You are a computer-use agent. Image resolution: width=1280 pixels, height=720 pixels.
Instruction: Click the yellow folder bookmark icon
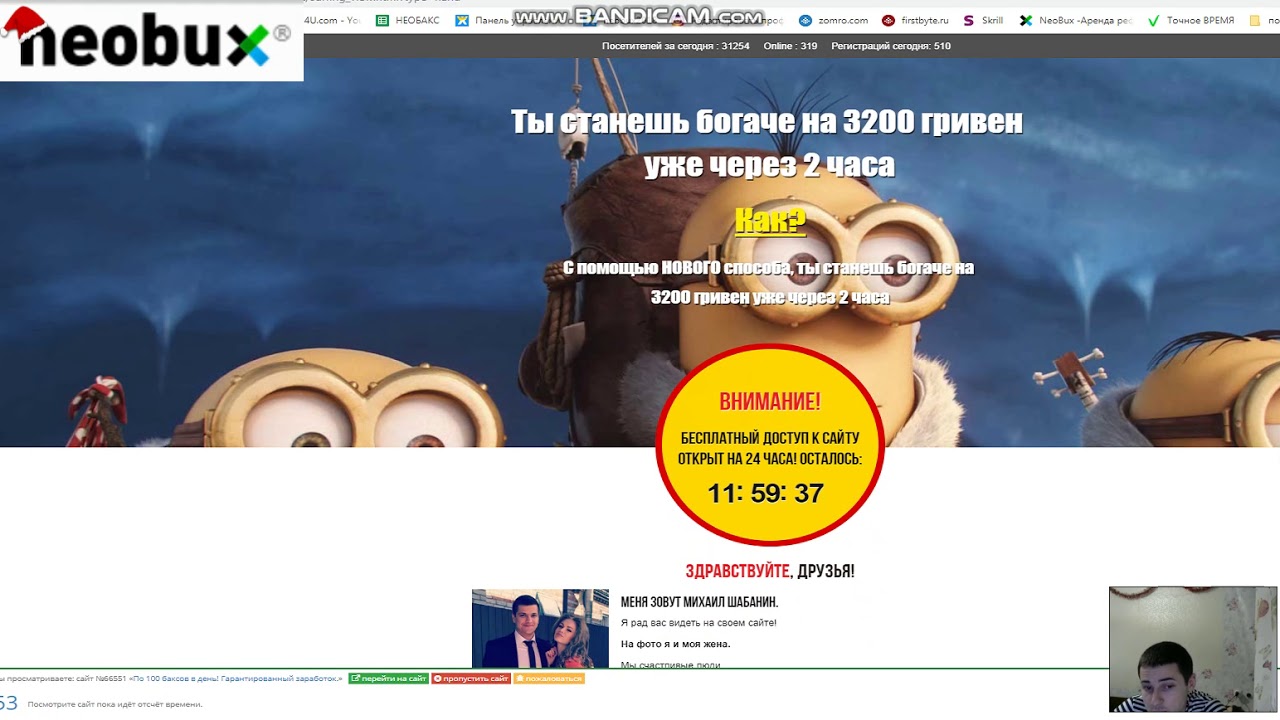coord(1255,20)
